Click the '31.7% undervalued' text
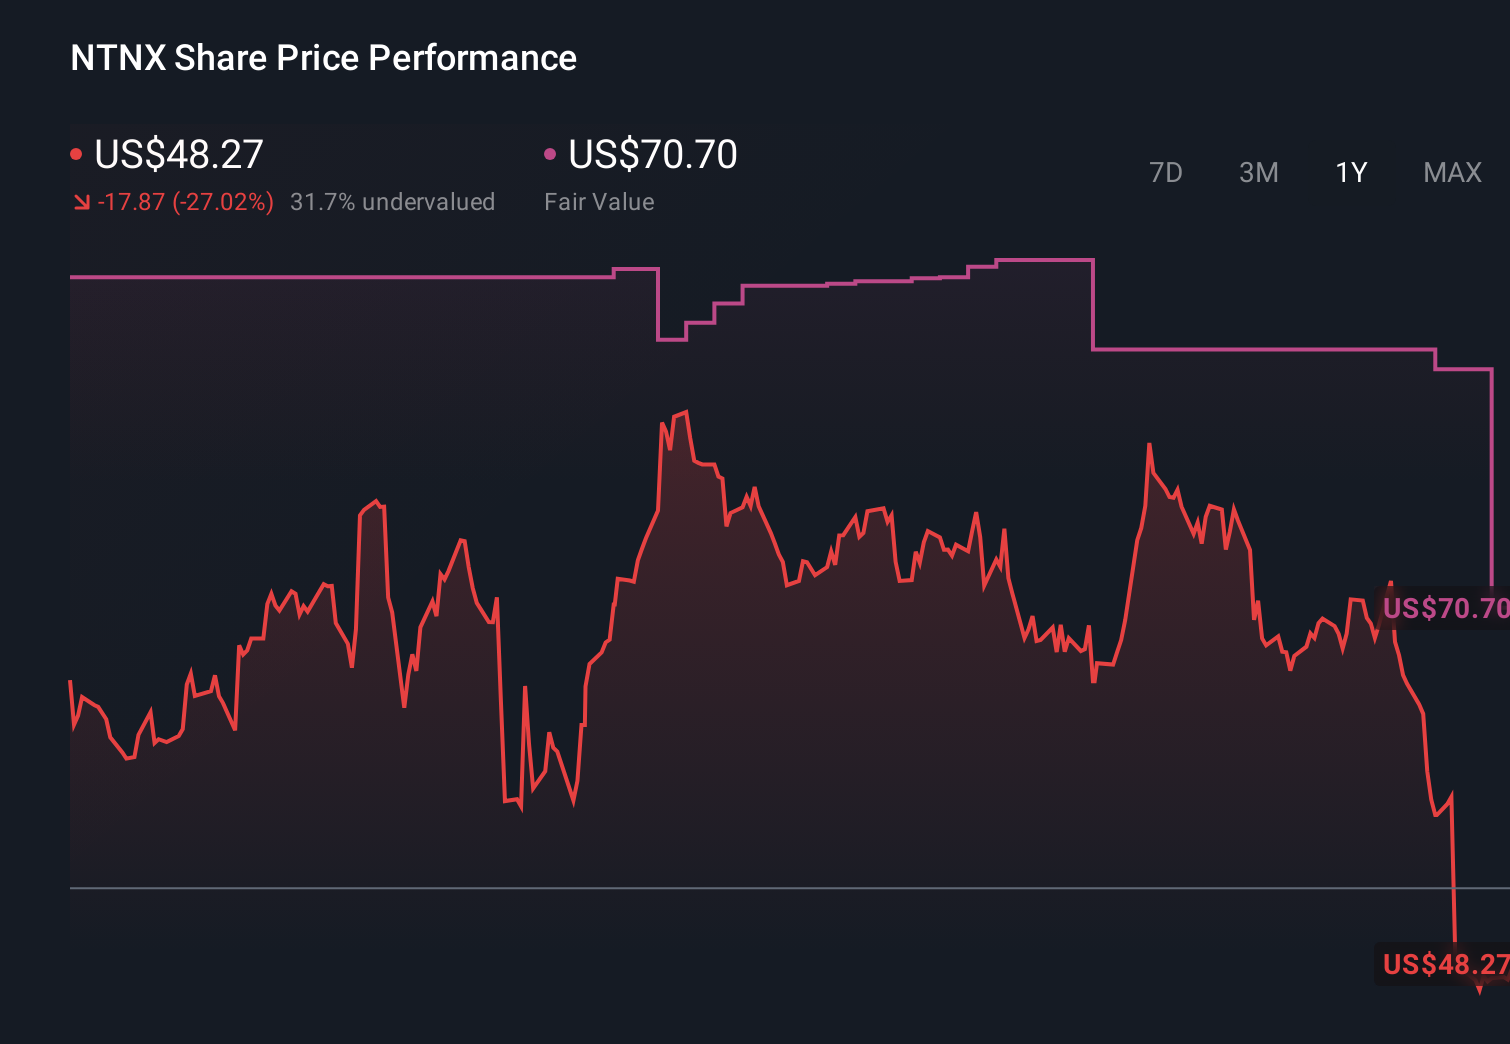Viewport: 1510px width, 1044px height. pos(393,201)
